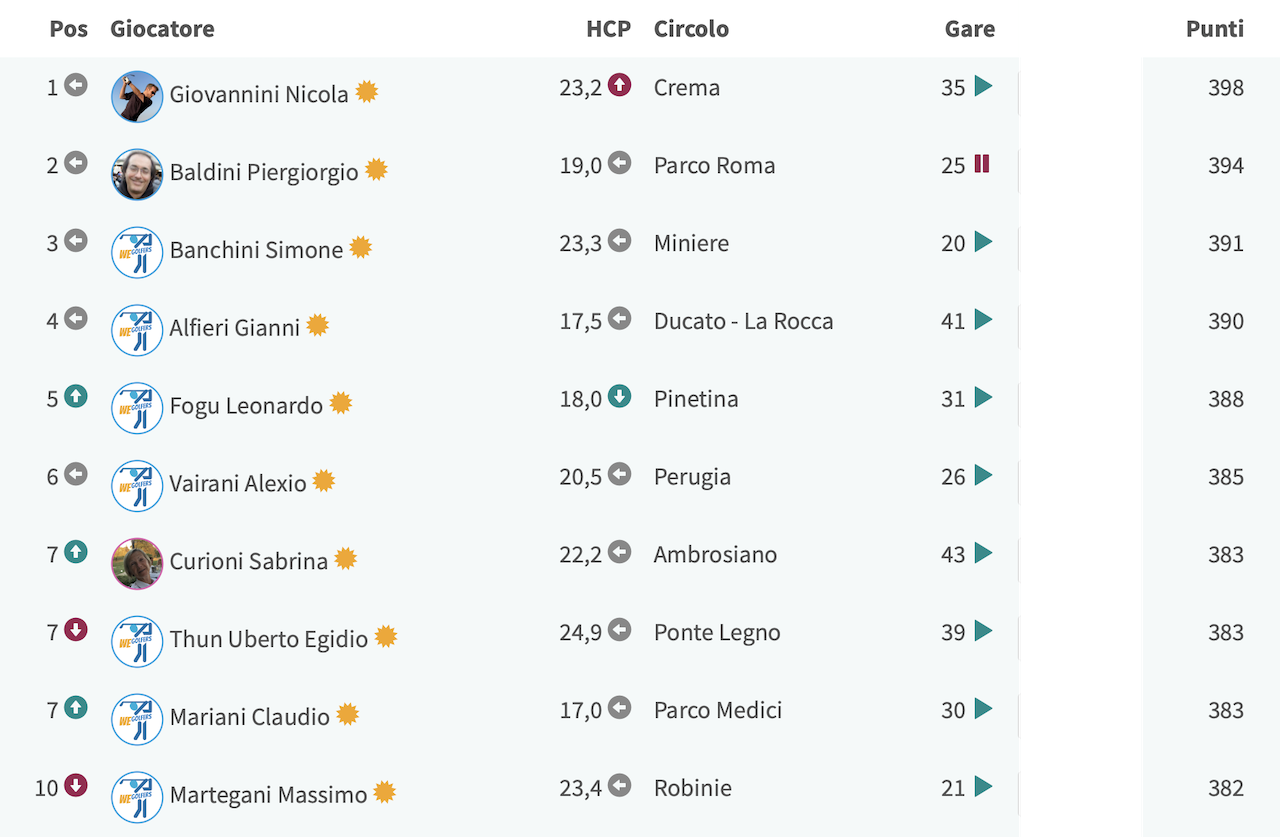Click the pause icon in Baldini Piergiorgio's Gare
The height and width of the screenshot is (837, 1280).
click(x=982, y=163)
